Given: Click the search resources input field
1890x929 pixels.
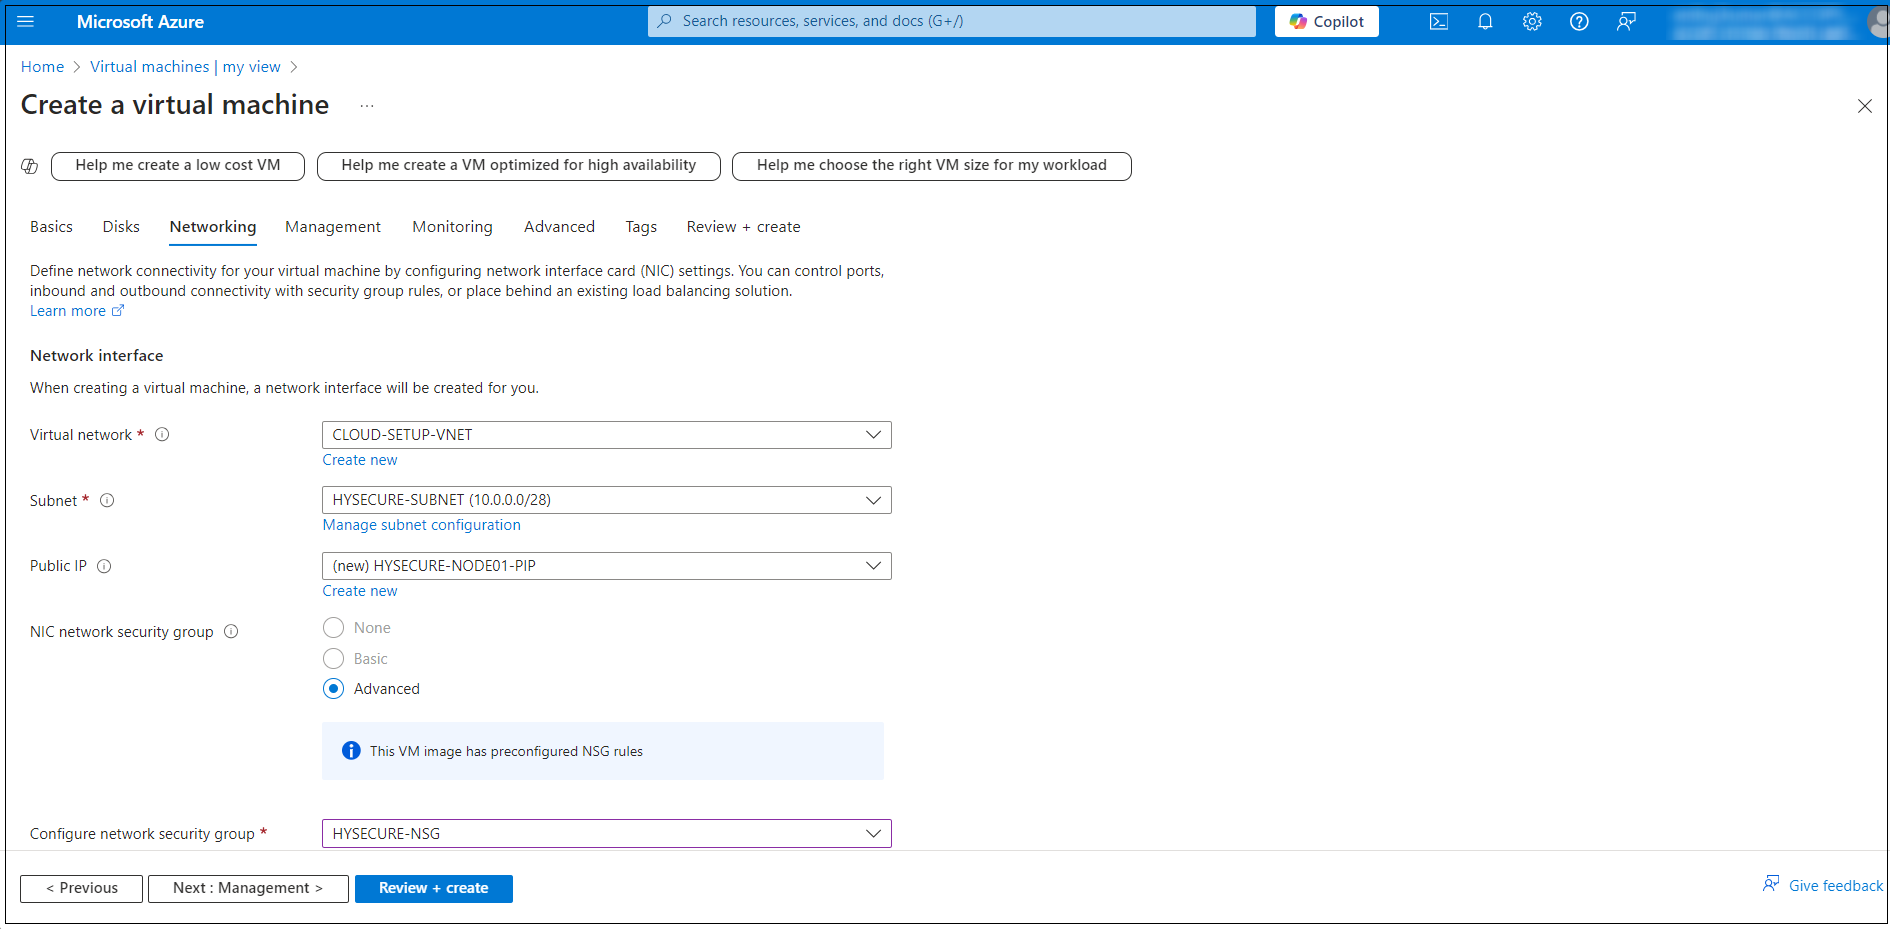Looking at the screenshot, I should 950,21.
